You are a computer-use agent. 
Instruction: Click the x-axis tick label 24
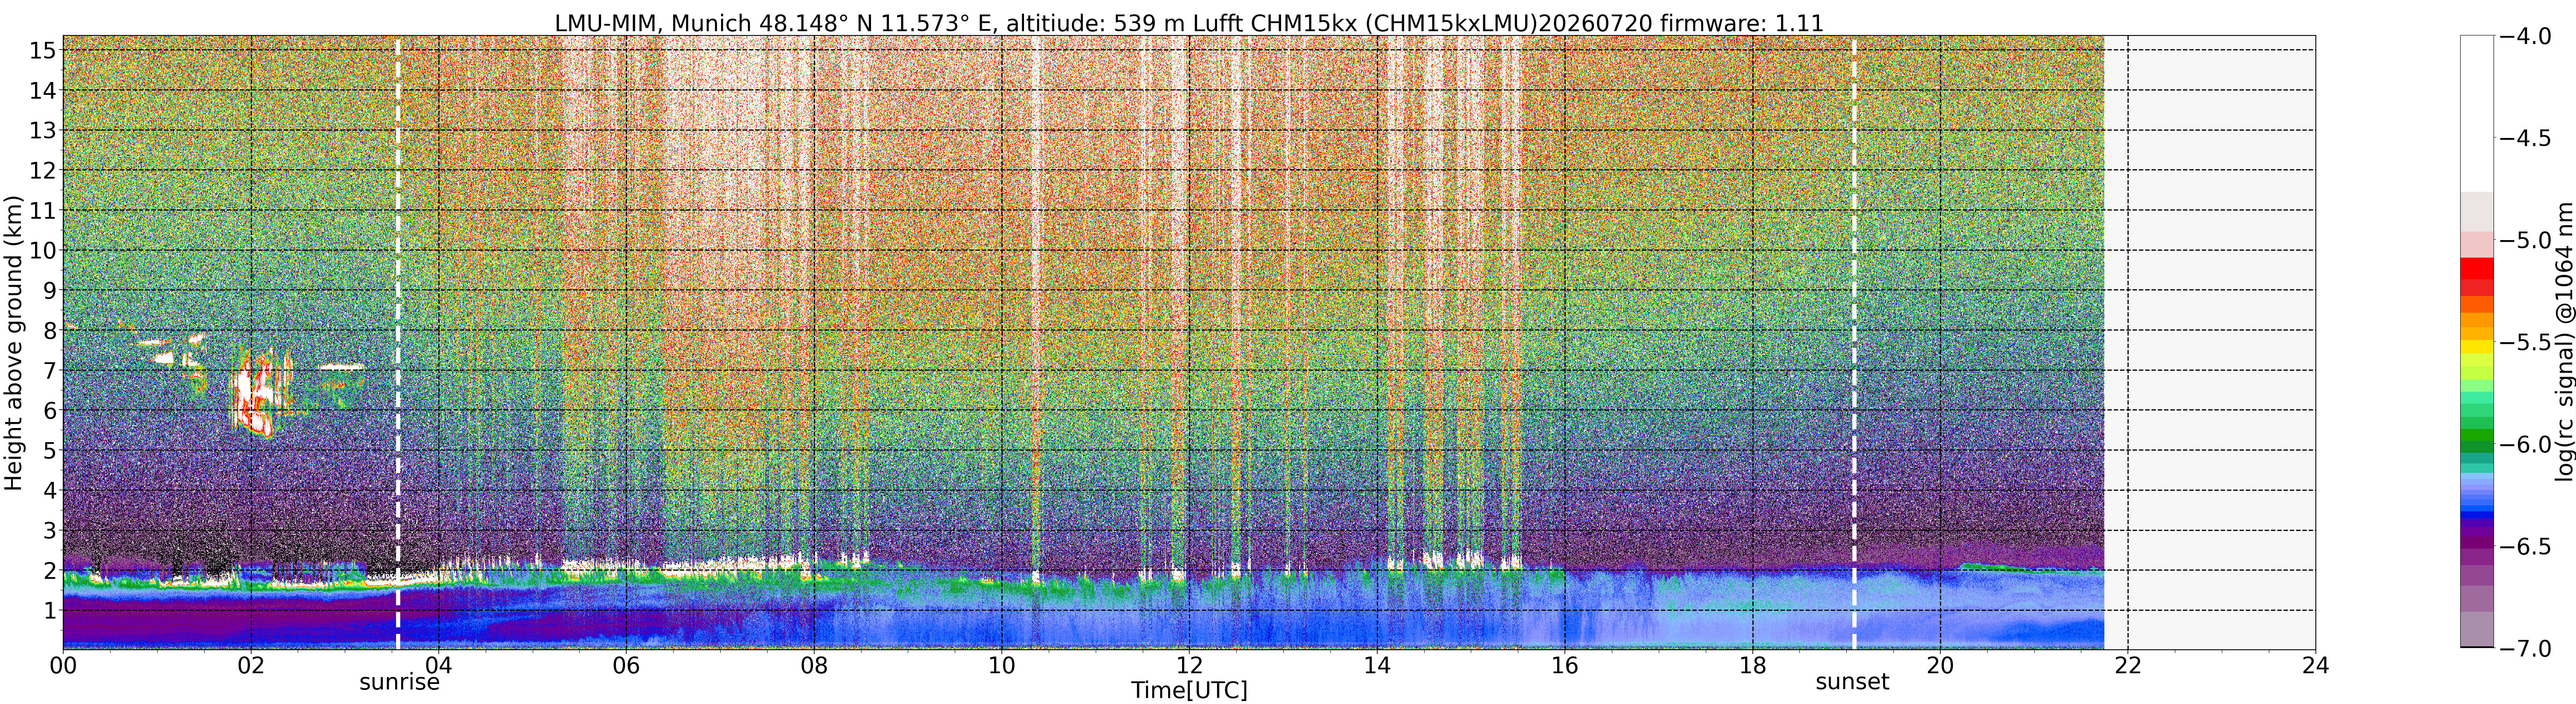point(2315,666)
